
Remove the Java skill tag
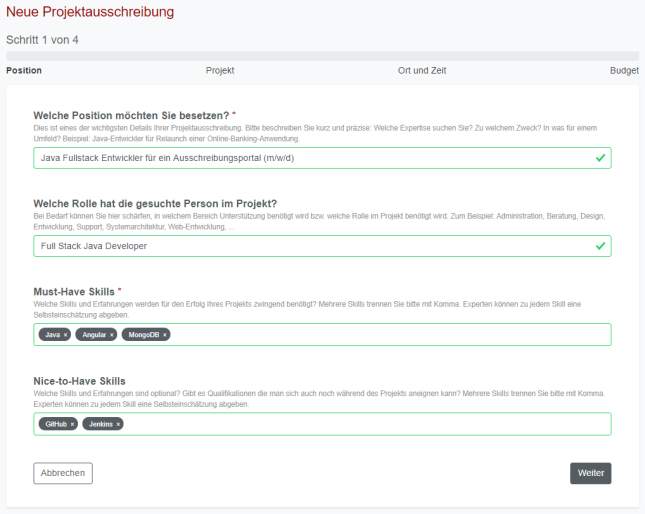(x=66, y=335)
